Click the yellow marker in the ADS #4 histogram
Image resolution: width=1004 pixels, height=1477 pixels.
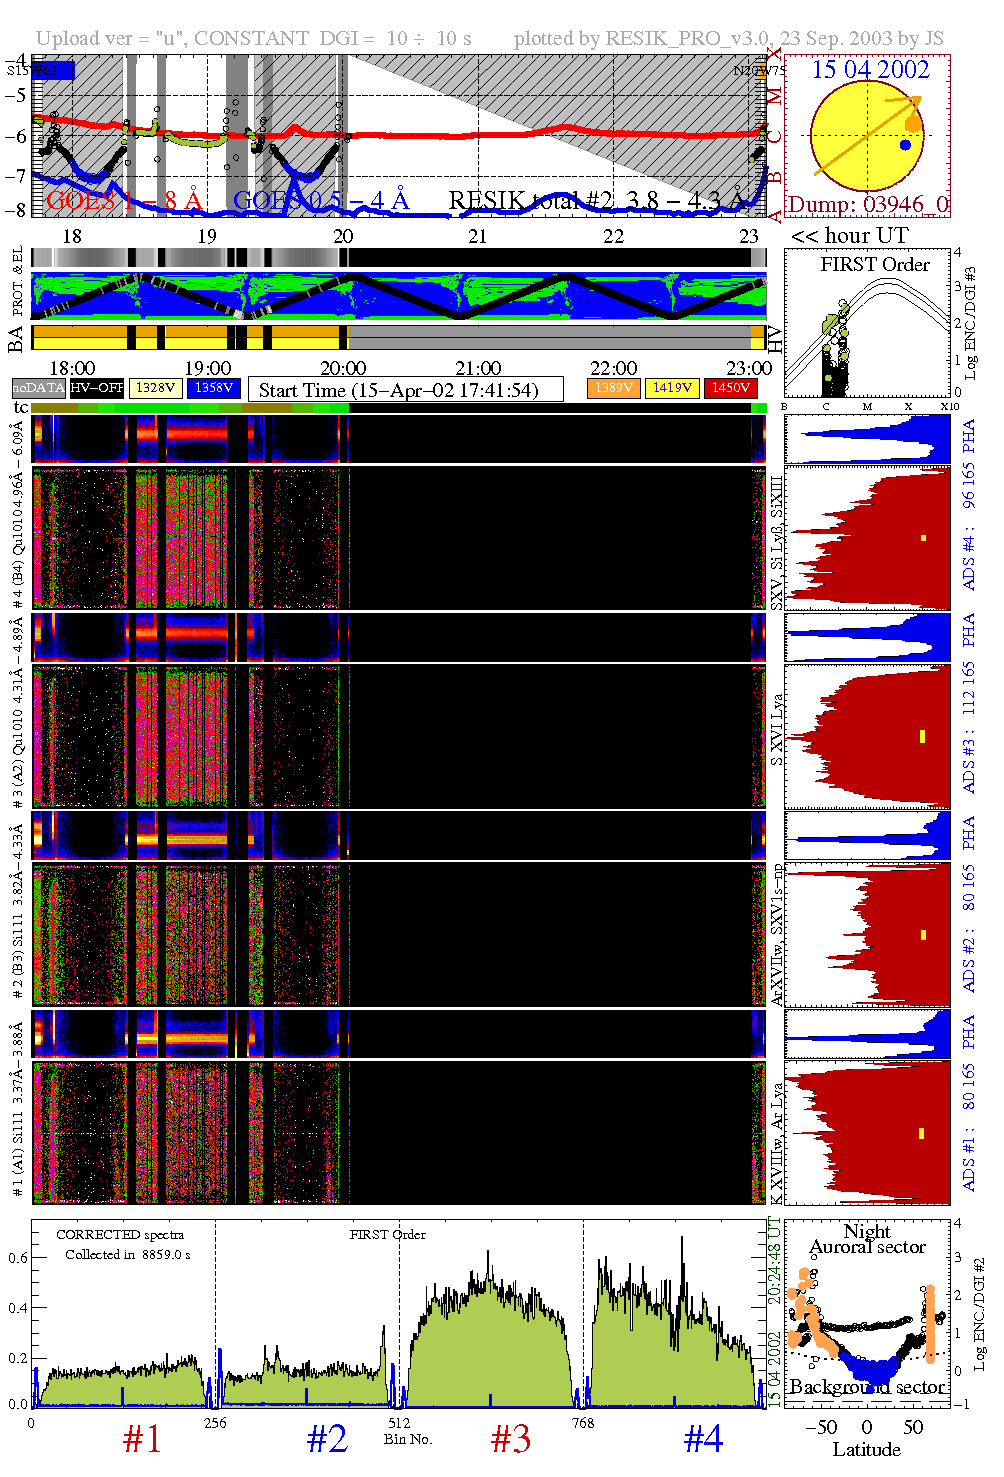923,538
